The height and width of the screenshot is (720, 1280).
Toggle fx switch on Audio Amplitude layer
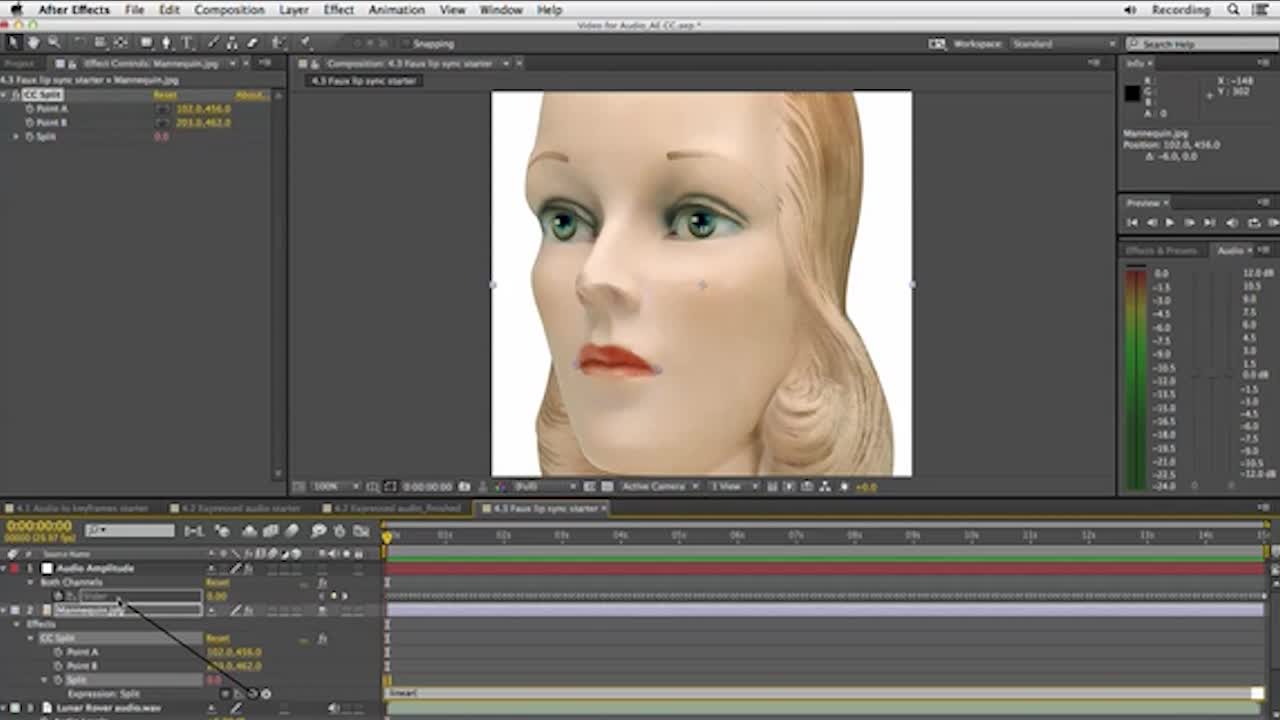(x=248, y=568)
